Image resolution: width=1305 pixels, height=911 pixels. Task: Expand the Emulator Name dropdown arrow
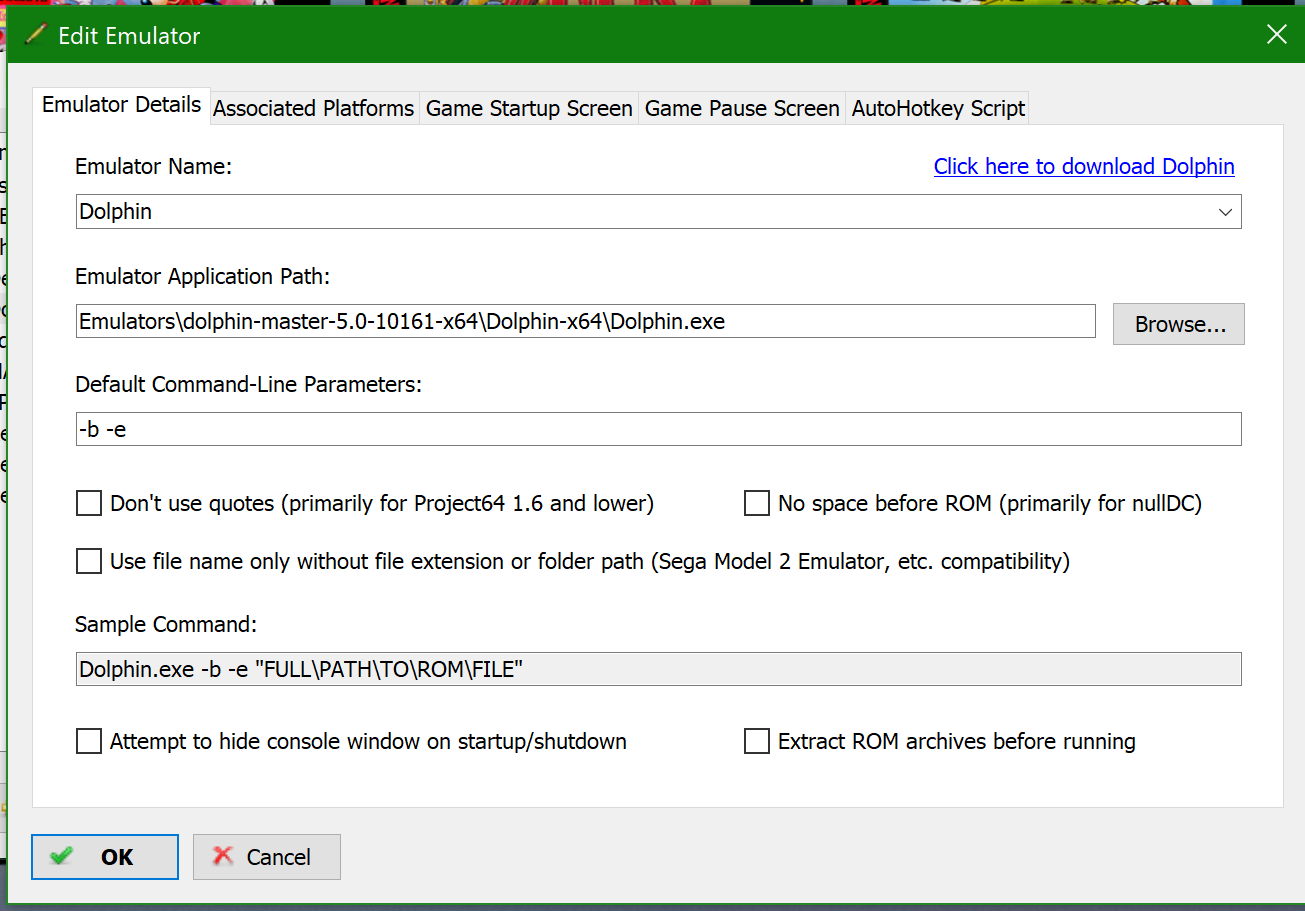(1225, 212)
